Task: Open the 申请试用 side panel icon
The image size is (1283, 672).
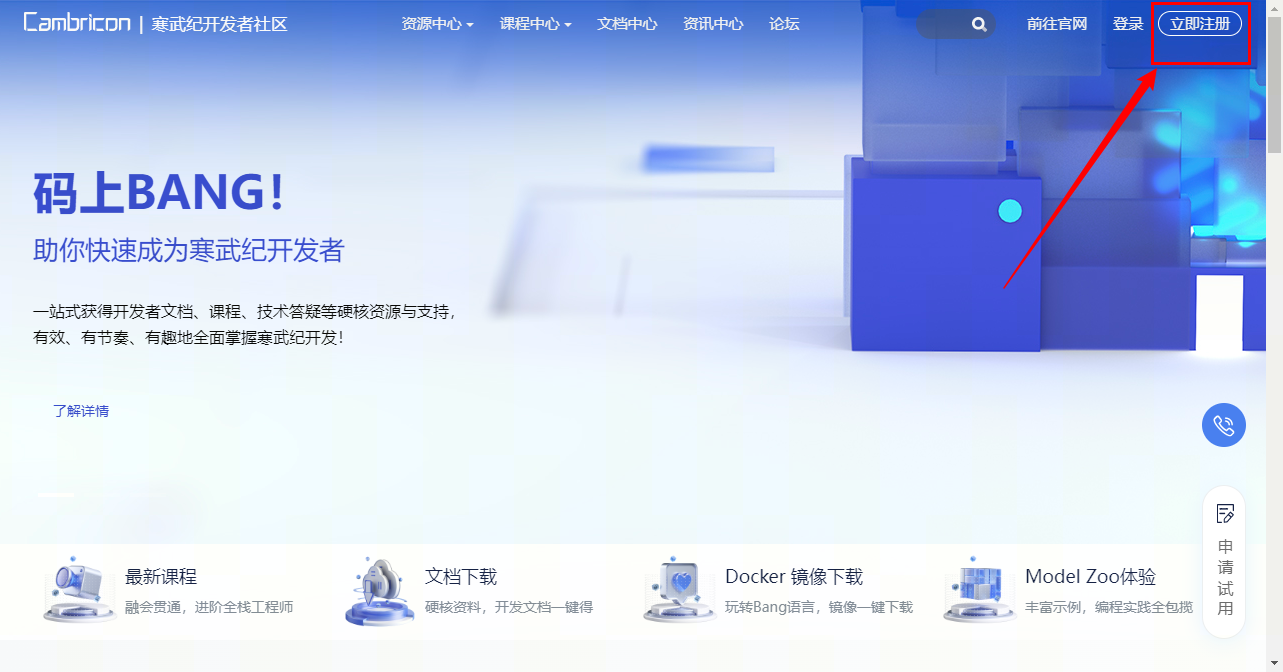Action: tap(1224, 513)
